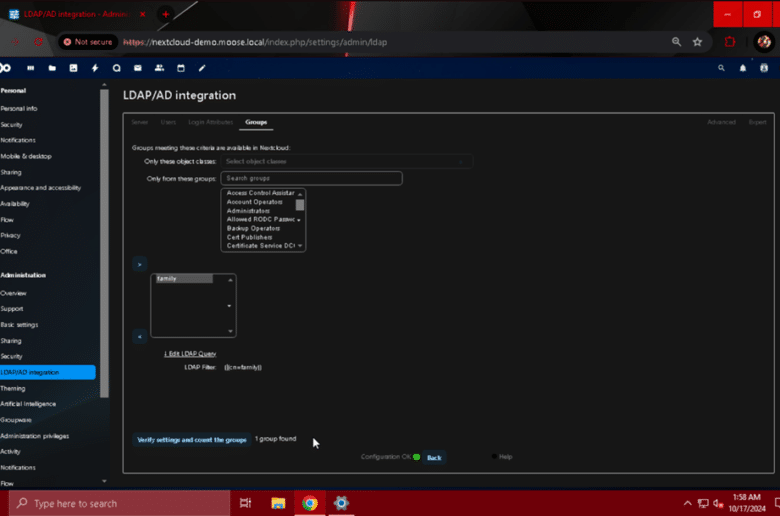Open the Dashboard app icon
The height and width of the screenshot is (516, 780).
coord(30,68)
